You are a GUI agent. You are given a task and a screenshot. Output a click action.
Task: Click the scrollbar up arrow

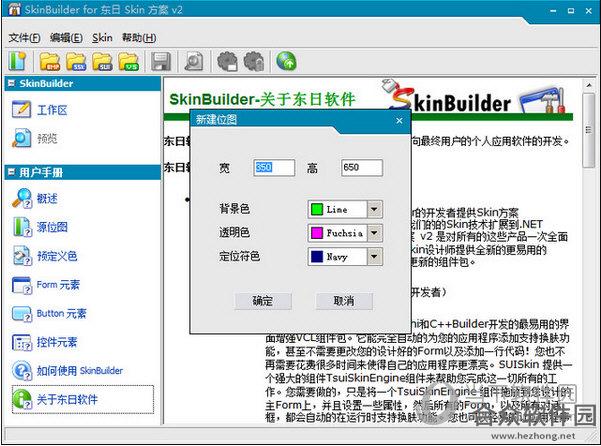coord(588,84)
